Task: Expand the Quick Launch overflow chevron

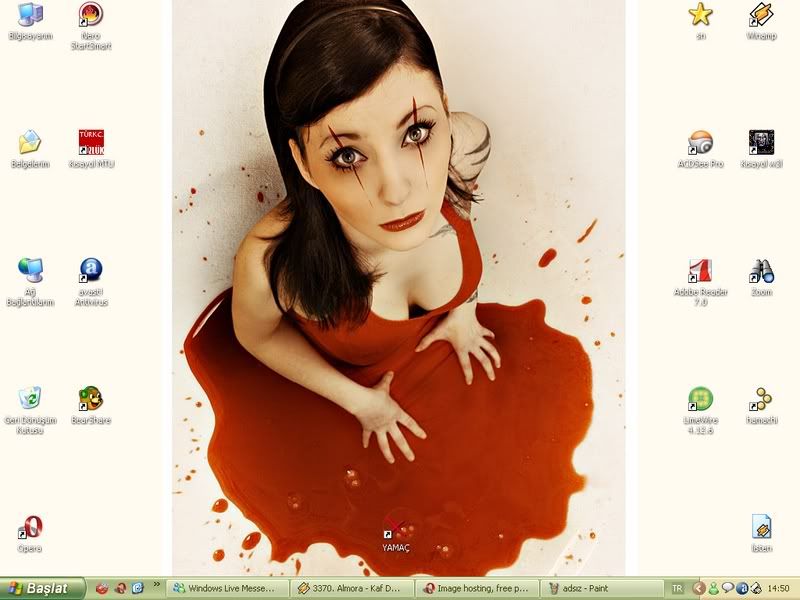Action: tap(156, 584)
